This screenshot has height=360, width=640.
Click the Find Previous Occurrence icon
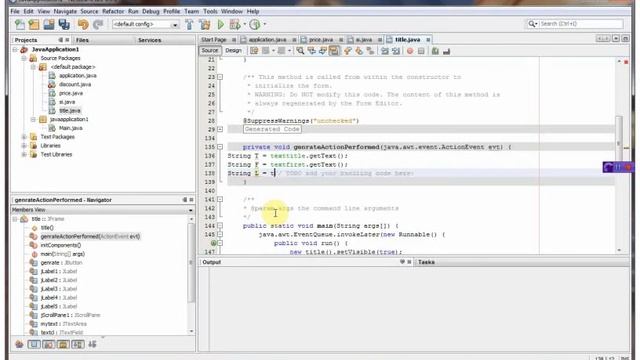(x=311, y=51)
